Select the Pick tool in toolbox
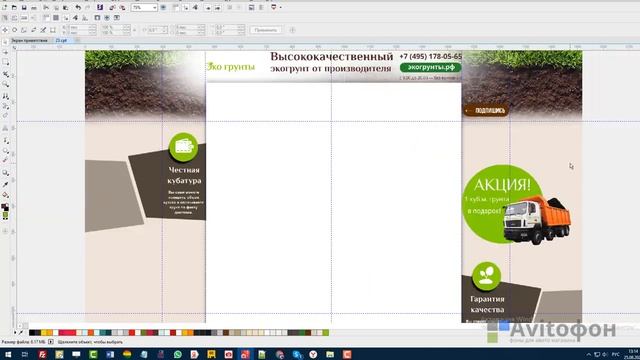 click(5, 42)
